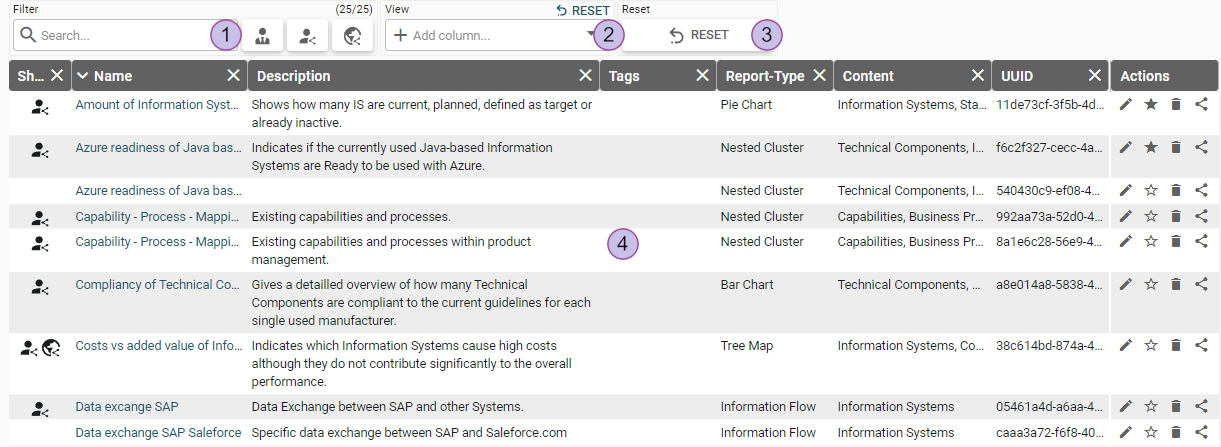The height and width of the screenshot is (447, 1221).
Task: Share the Compliancy of Technical Components report
Action: tap(1201, 285)
